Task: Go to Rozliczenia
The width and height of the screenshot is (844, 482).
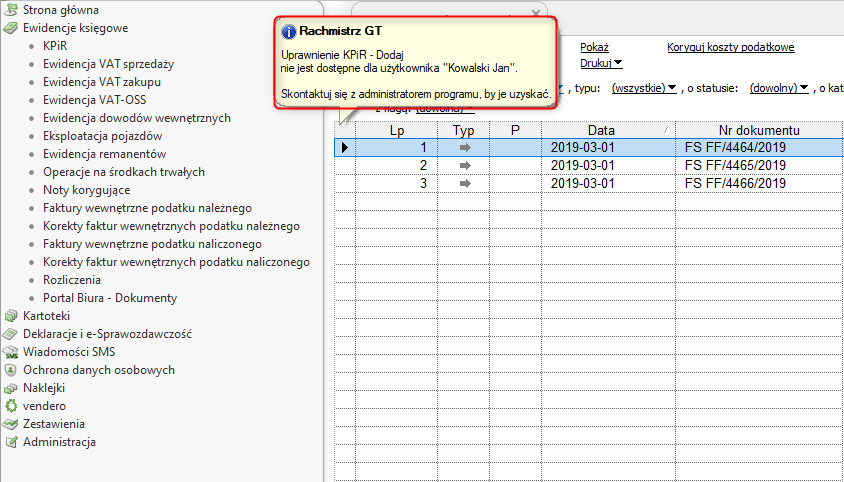Action: (72, 280)
